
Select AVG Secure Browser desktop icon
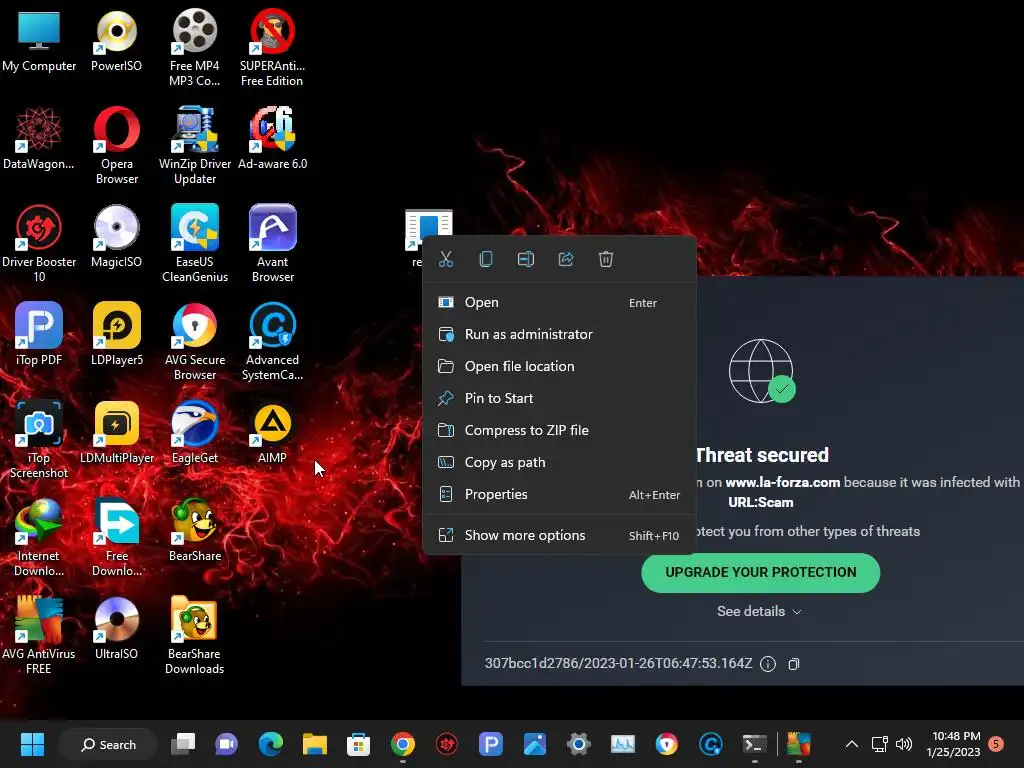(x=195, y=342)
